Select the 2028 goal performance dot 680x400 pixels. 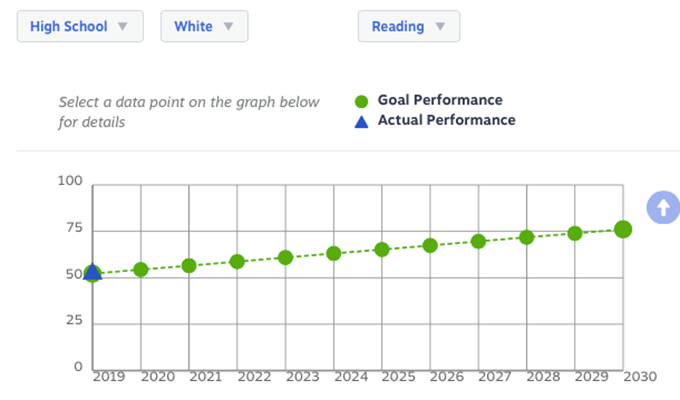[526, 237]
